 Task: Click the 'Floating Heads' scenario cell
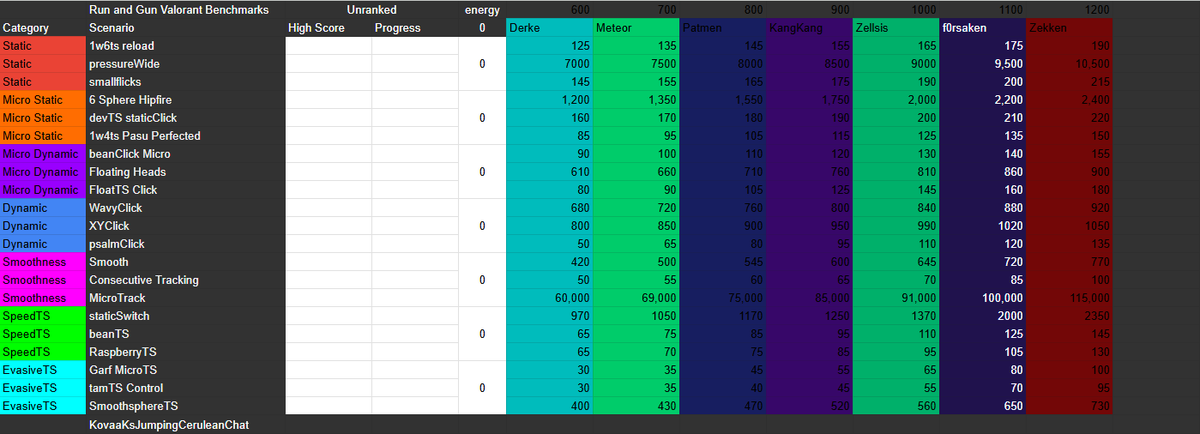click(x=185, y=171)
